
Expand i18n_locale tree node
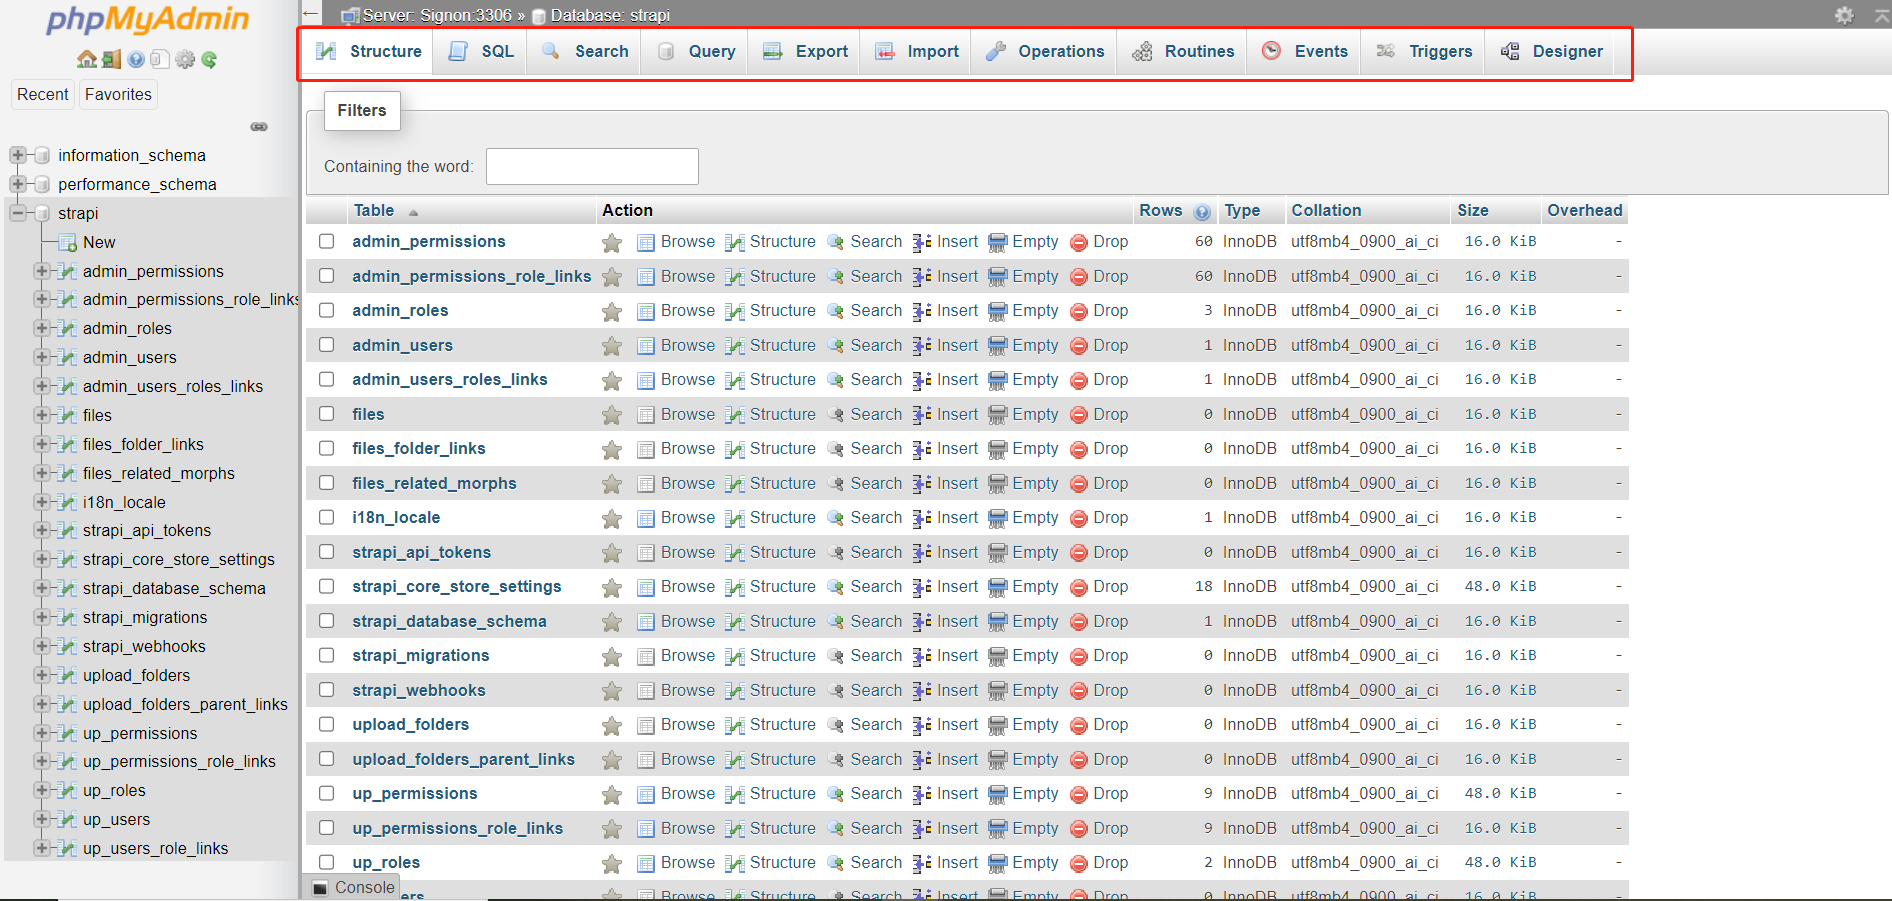tap(42, 502)
